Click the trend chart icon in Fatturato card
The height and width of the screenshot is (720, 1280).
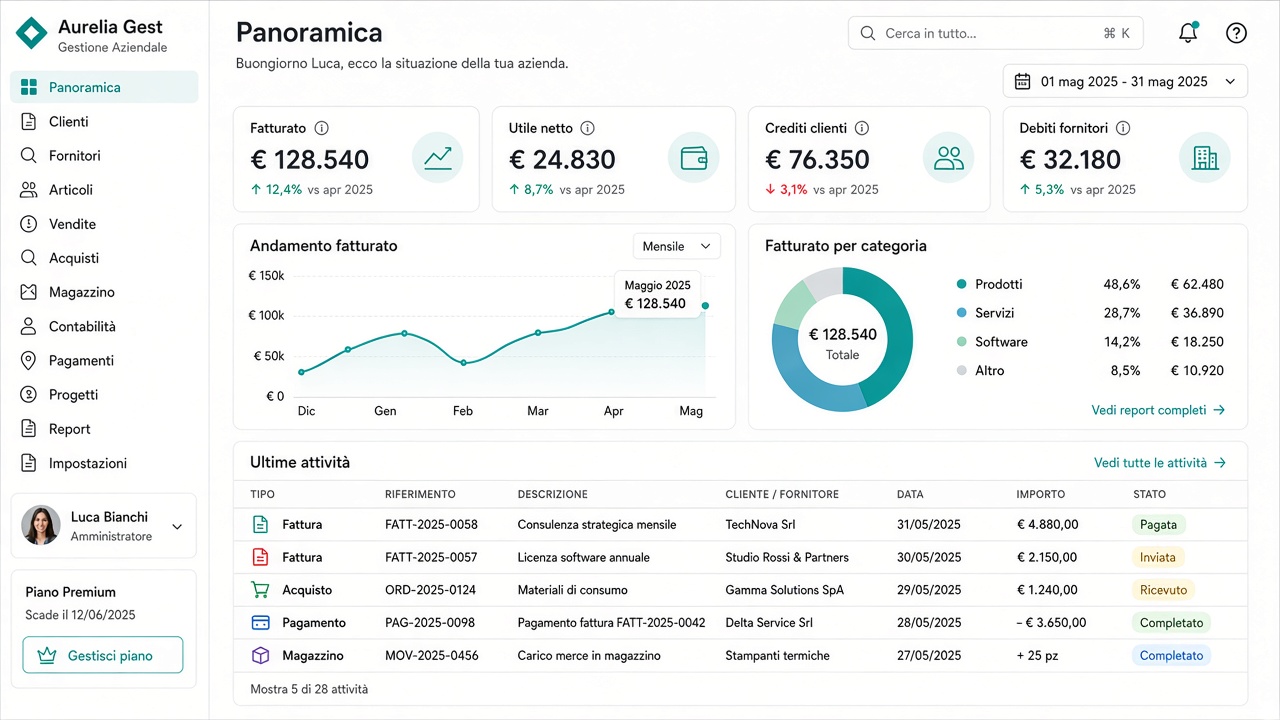pos(438,158)
